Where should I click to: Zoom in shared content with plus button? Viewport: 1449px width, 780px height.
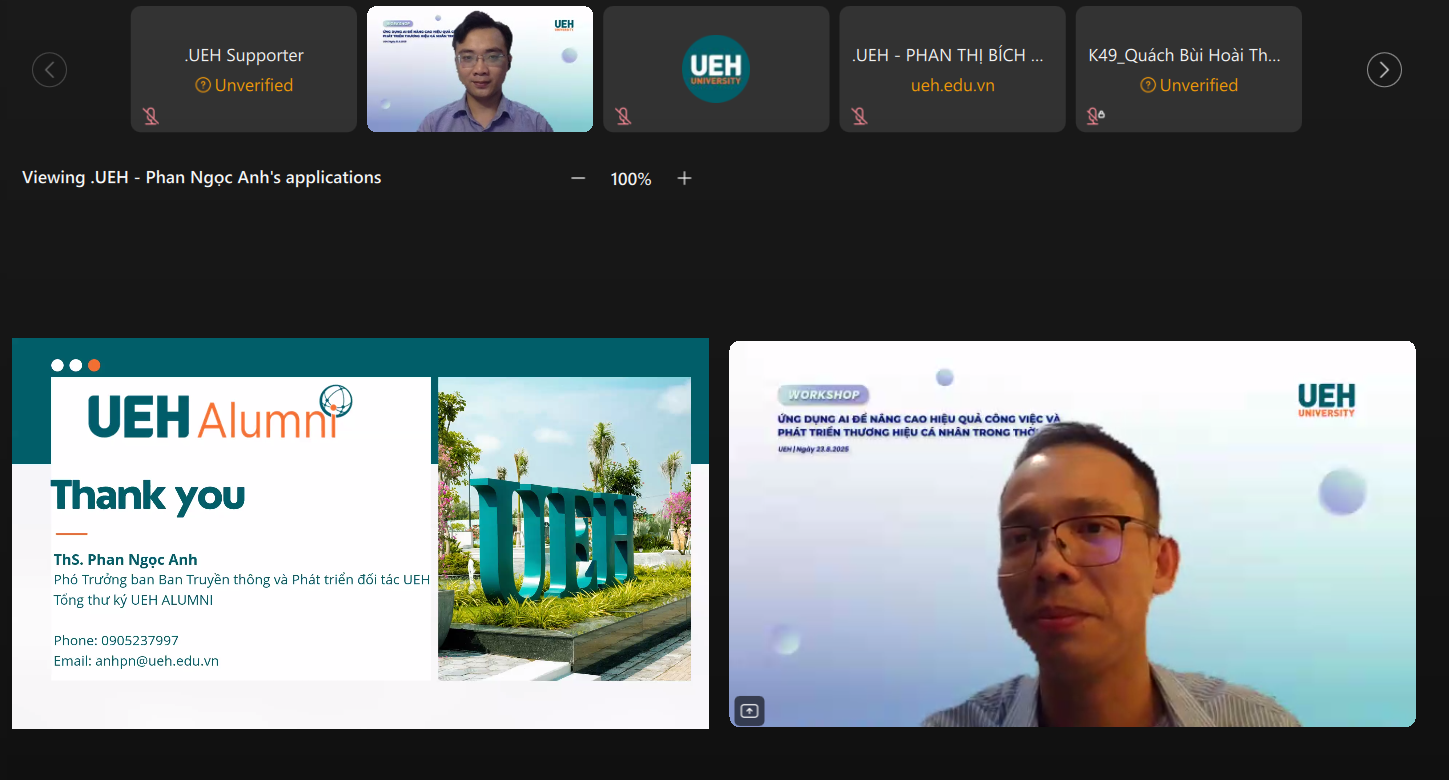point(684,178)
